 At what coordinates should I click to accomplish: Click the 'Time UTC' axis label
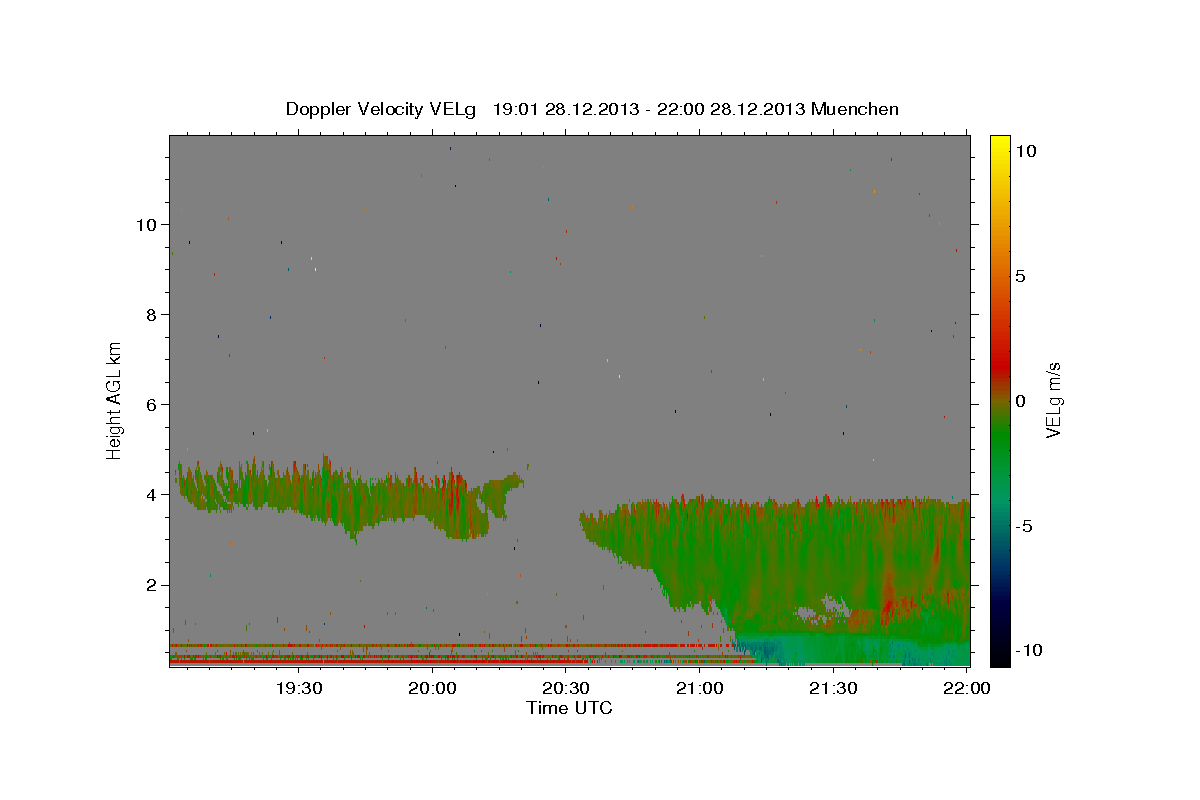pyautogui.click(x=569, y=708)
